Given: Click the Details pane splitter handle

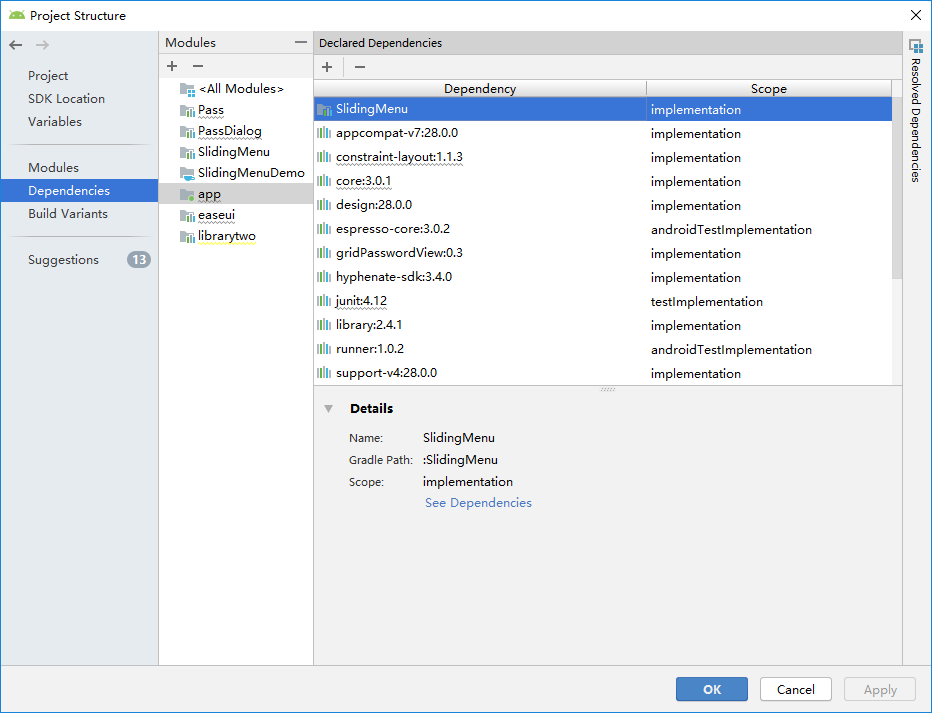Looking at the screenshot, I should click(x=607, y=389).
